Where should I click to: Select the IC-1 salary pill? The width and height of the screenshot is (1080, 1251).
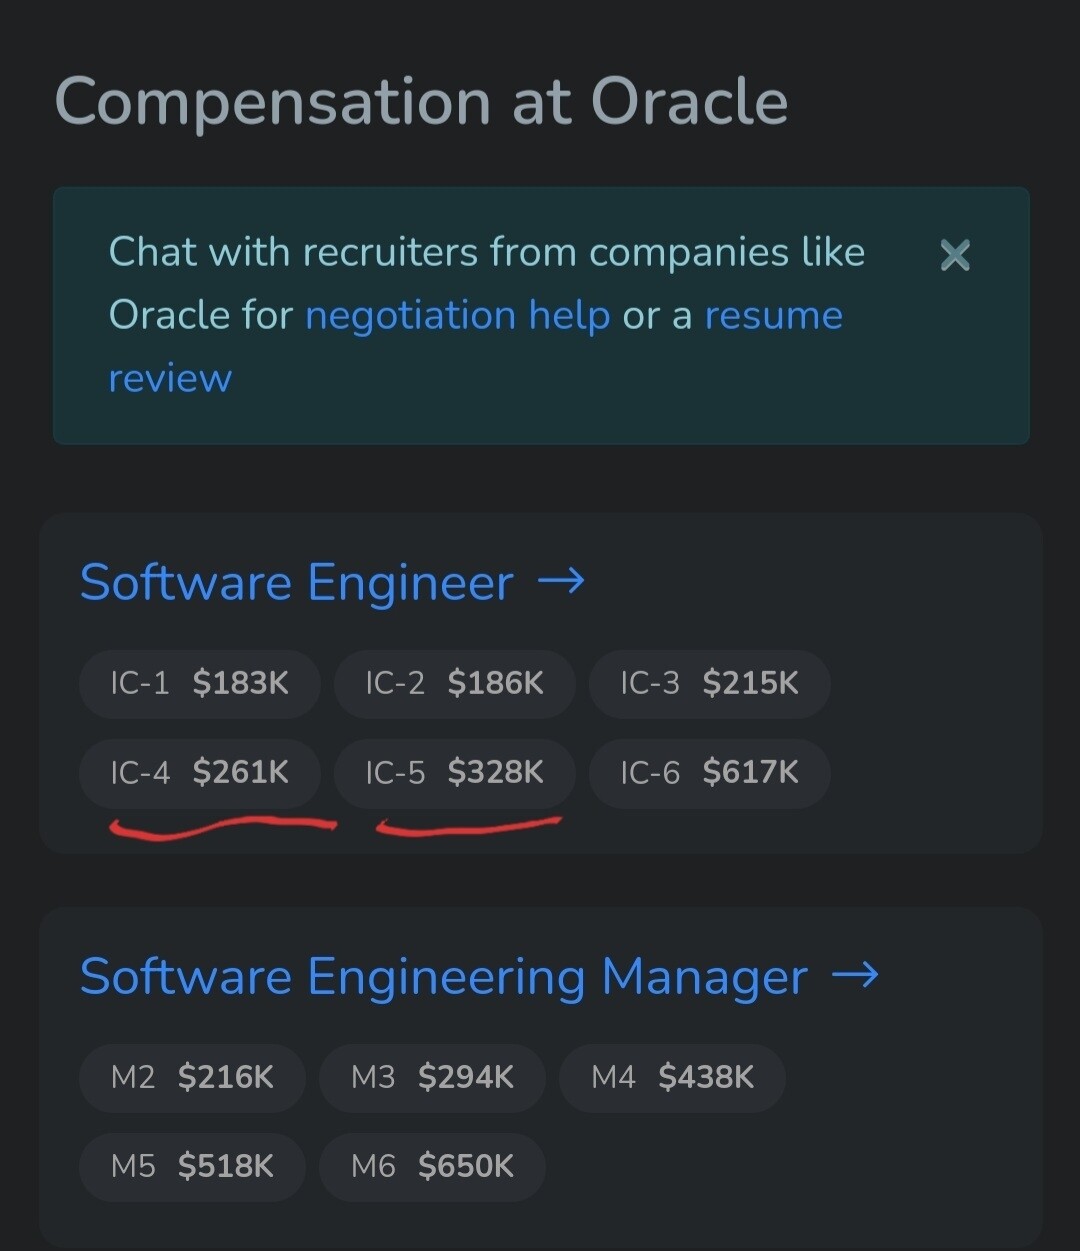tap(199, 684)
